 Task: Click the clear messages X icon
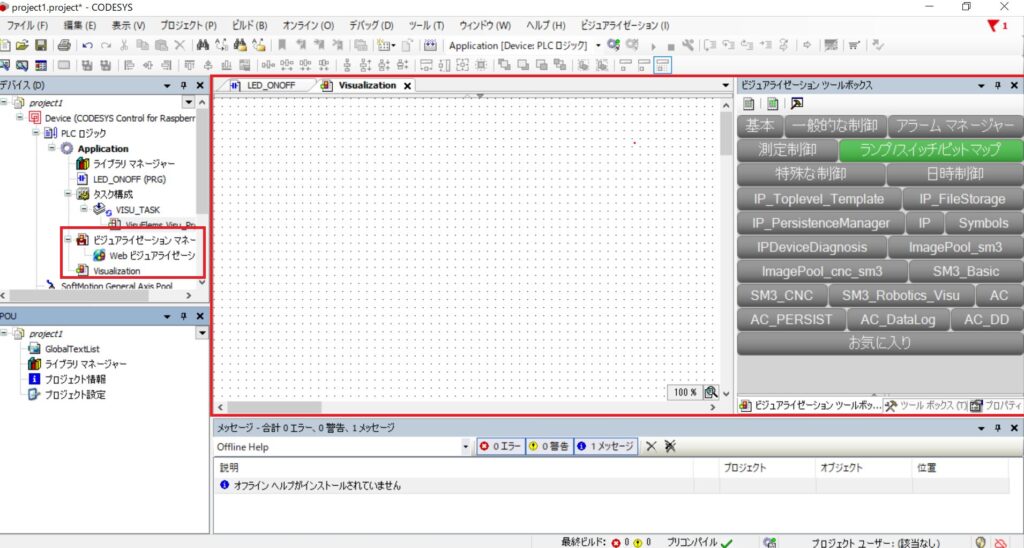click(651, 446)
